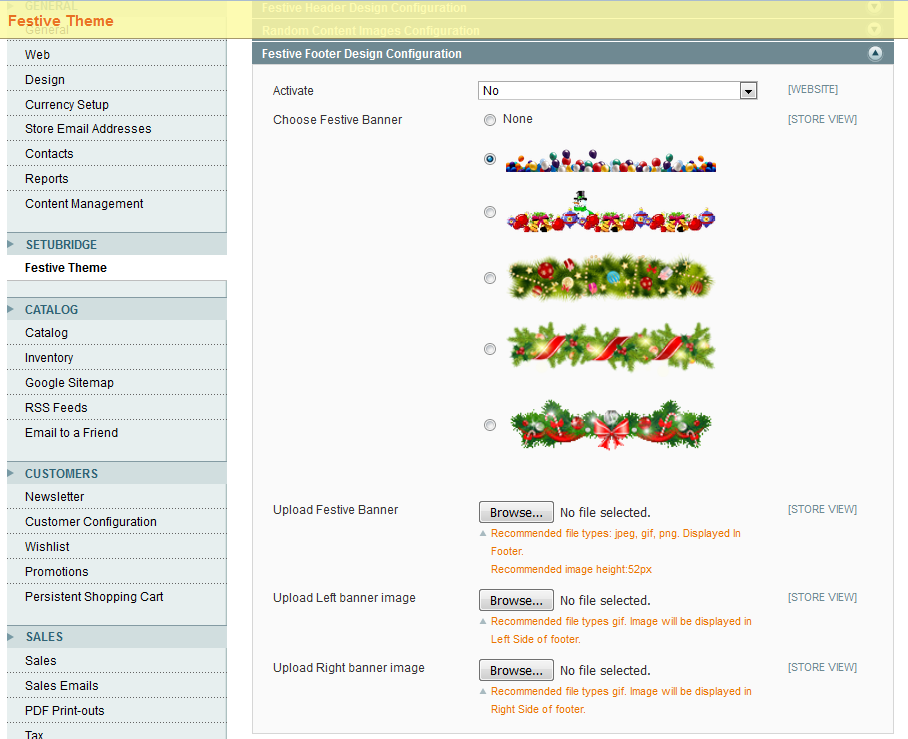The image size is (908, 739).
Task: Select the pine garland banner radio button
Action: (490, 278)
